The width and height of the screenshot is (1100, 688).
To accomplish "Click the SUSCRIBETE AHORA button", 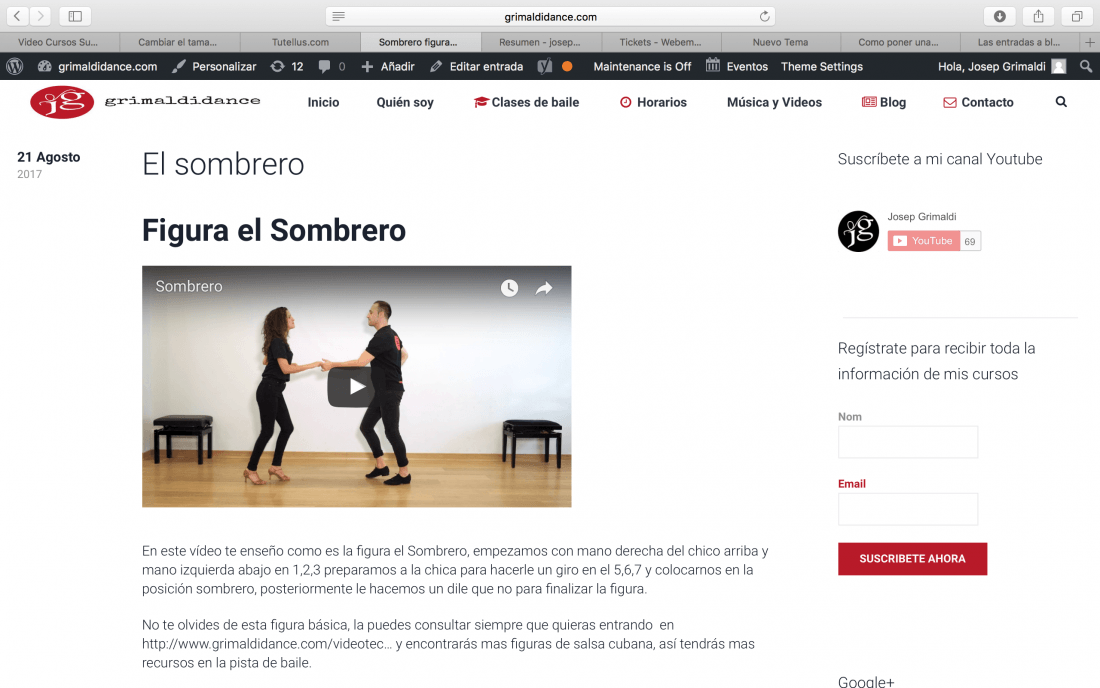I will pos(912,559).
